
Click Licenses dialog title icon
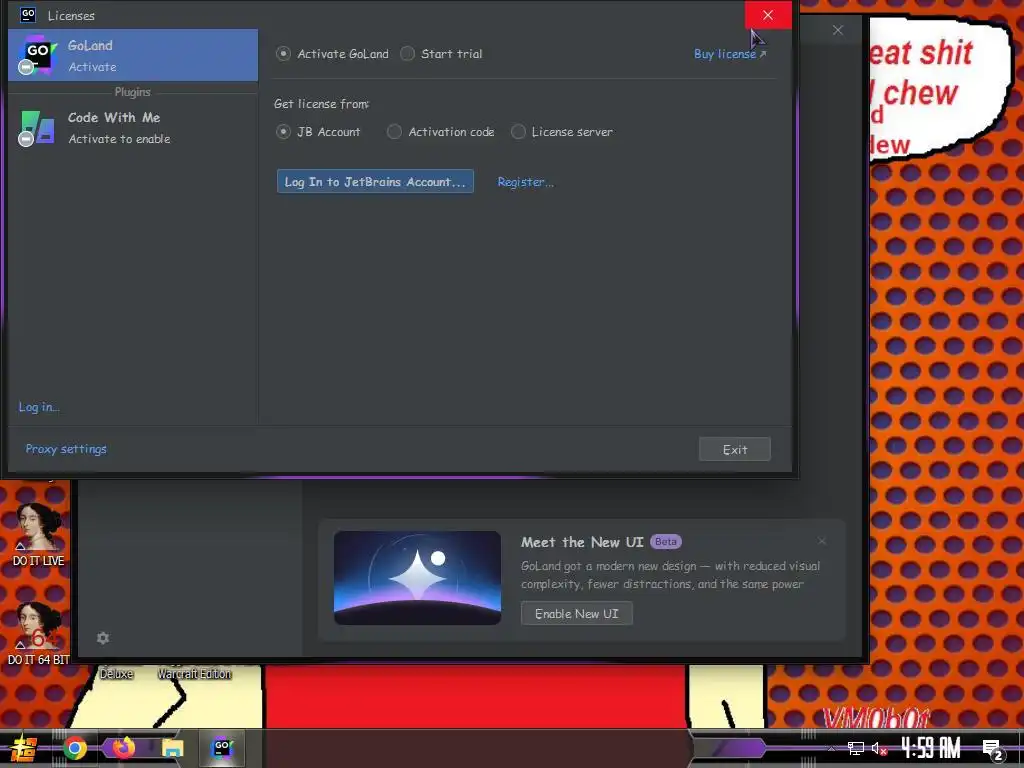click(x=28, y=14)
